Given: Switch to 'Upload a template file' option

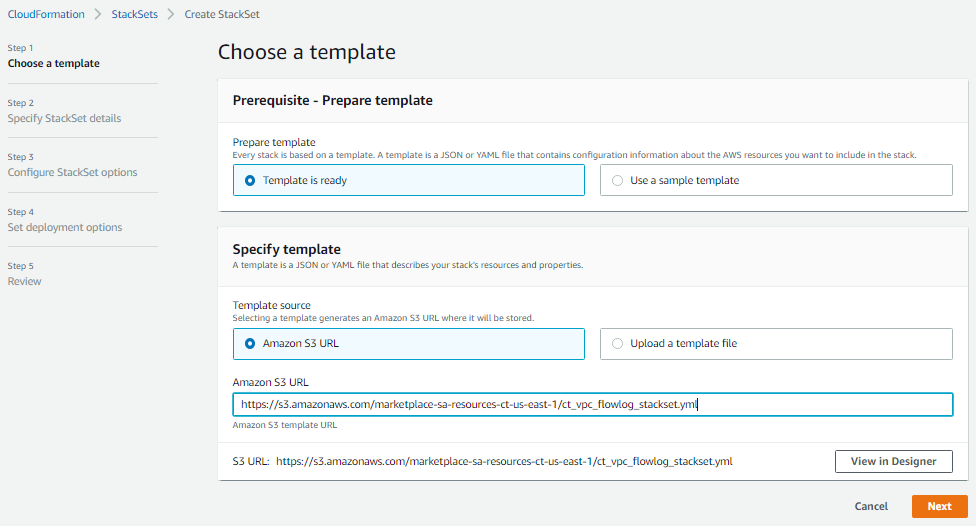Looking at the screenshot, I should 617,343.
